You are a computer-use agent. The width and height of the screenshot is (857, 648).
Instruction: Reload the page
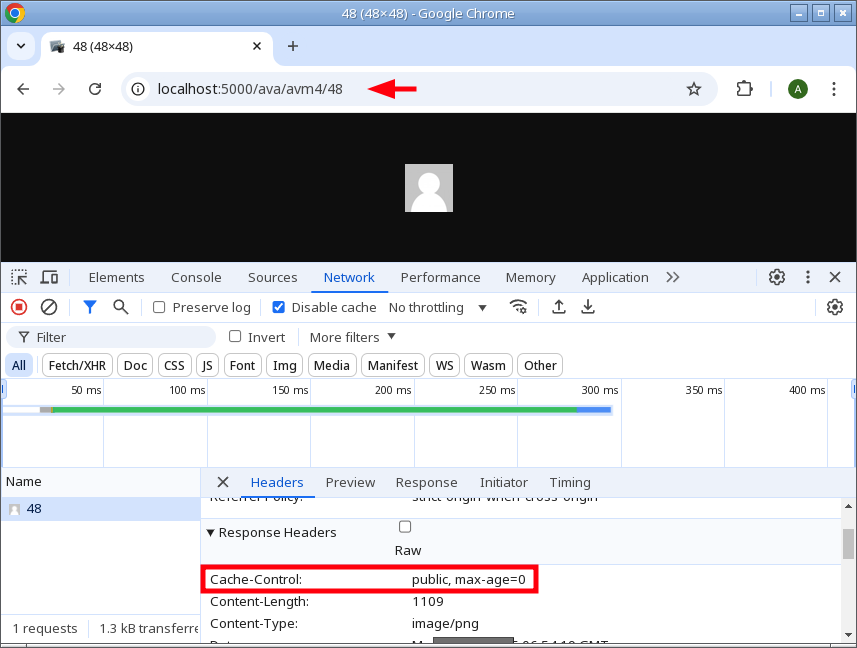[x=95, y=89]
